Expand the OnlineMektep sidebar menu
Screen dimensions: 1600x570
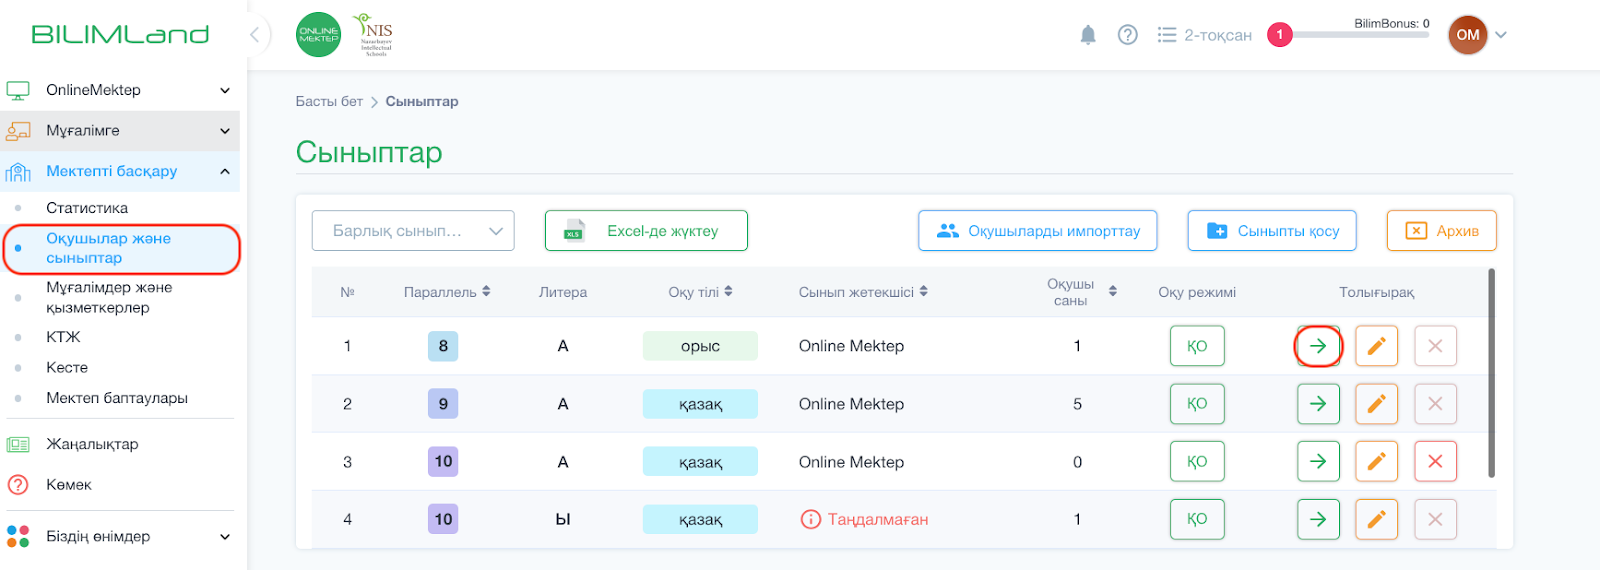tap(120, 90)
